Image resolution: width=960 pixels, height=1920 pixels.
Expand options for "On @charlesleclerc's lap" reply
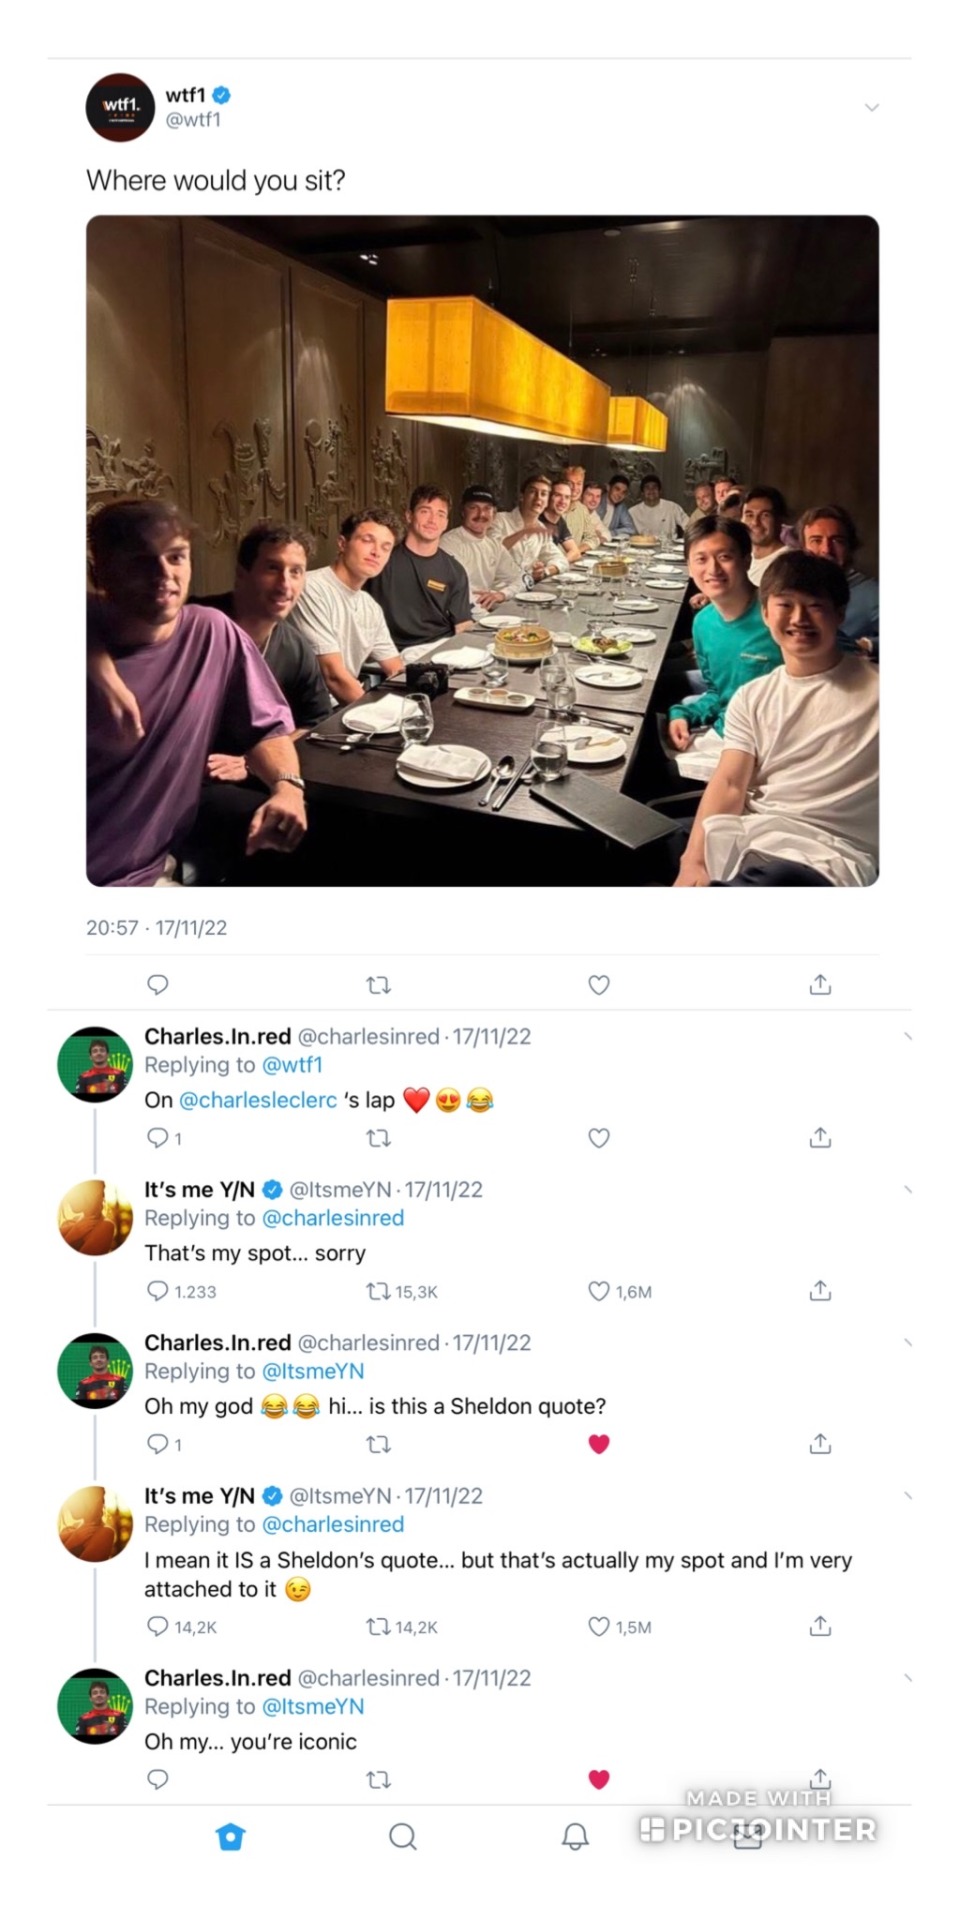pyautogui.click(x=907, y=1037)
